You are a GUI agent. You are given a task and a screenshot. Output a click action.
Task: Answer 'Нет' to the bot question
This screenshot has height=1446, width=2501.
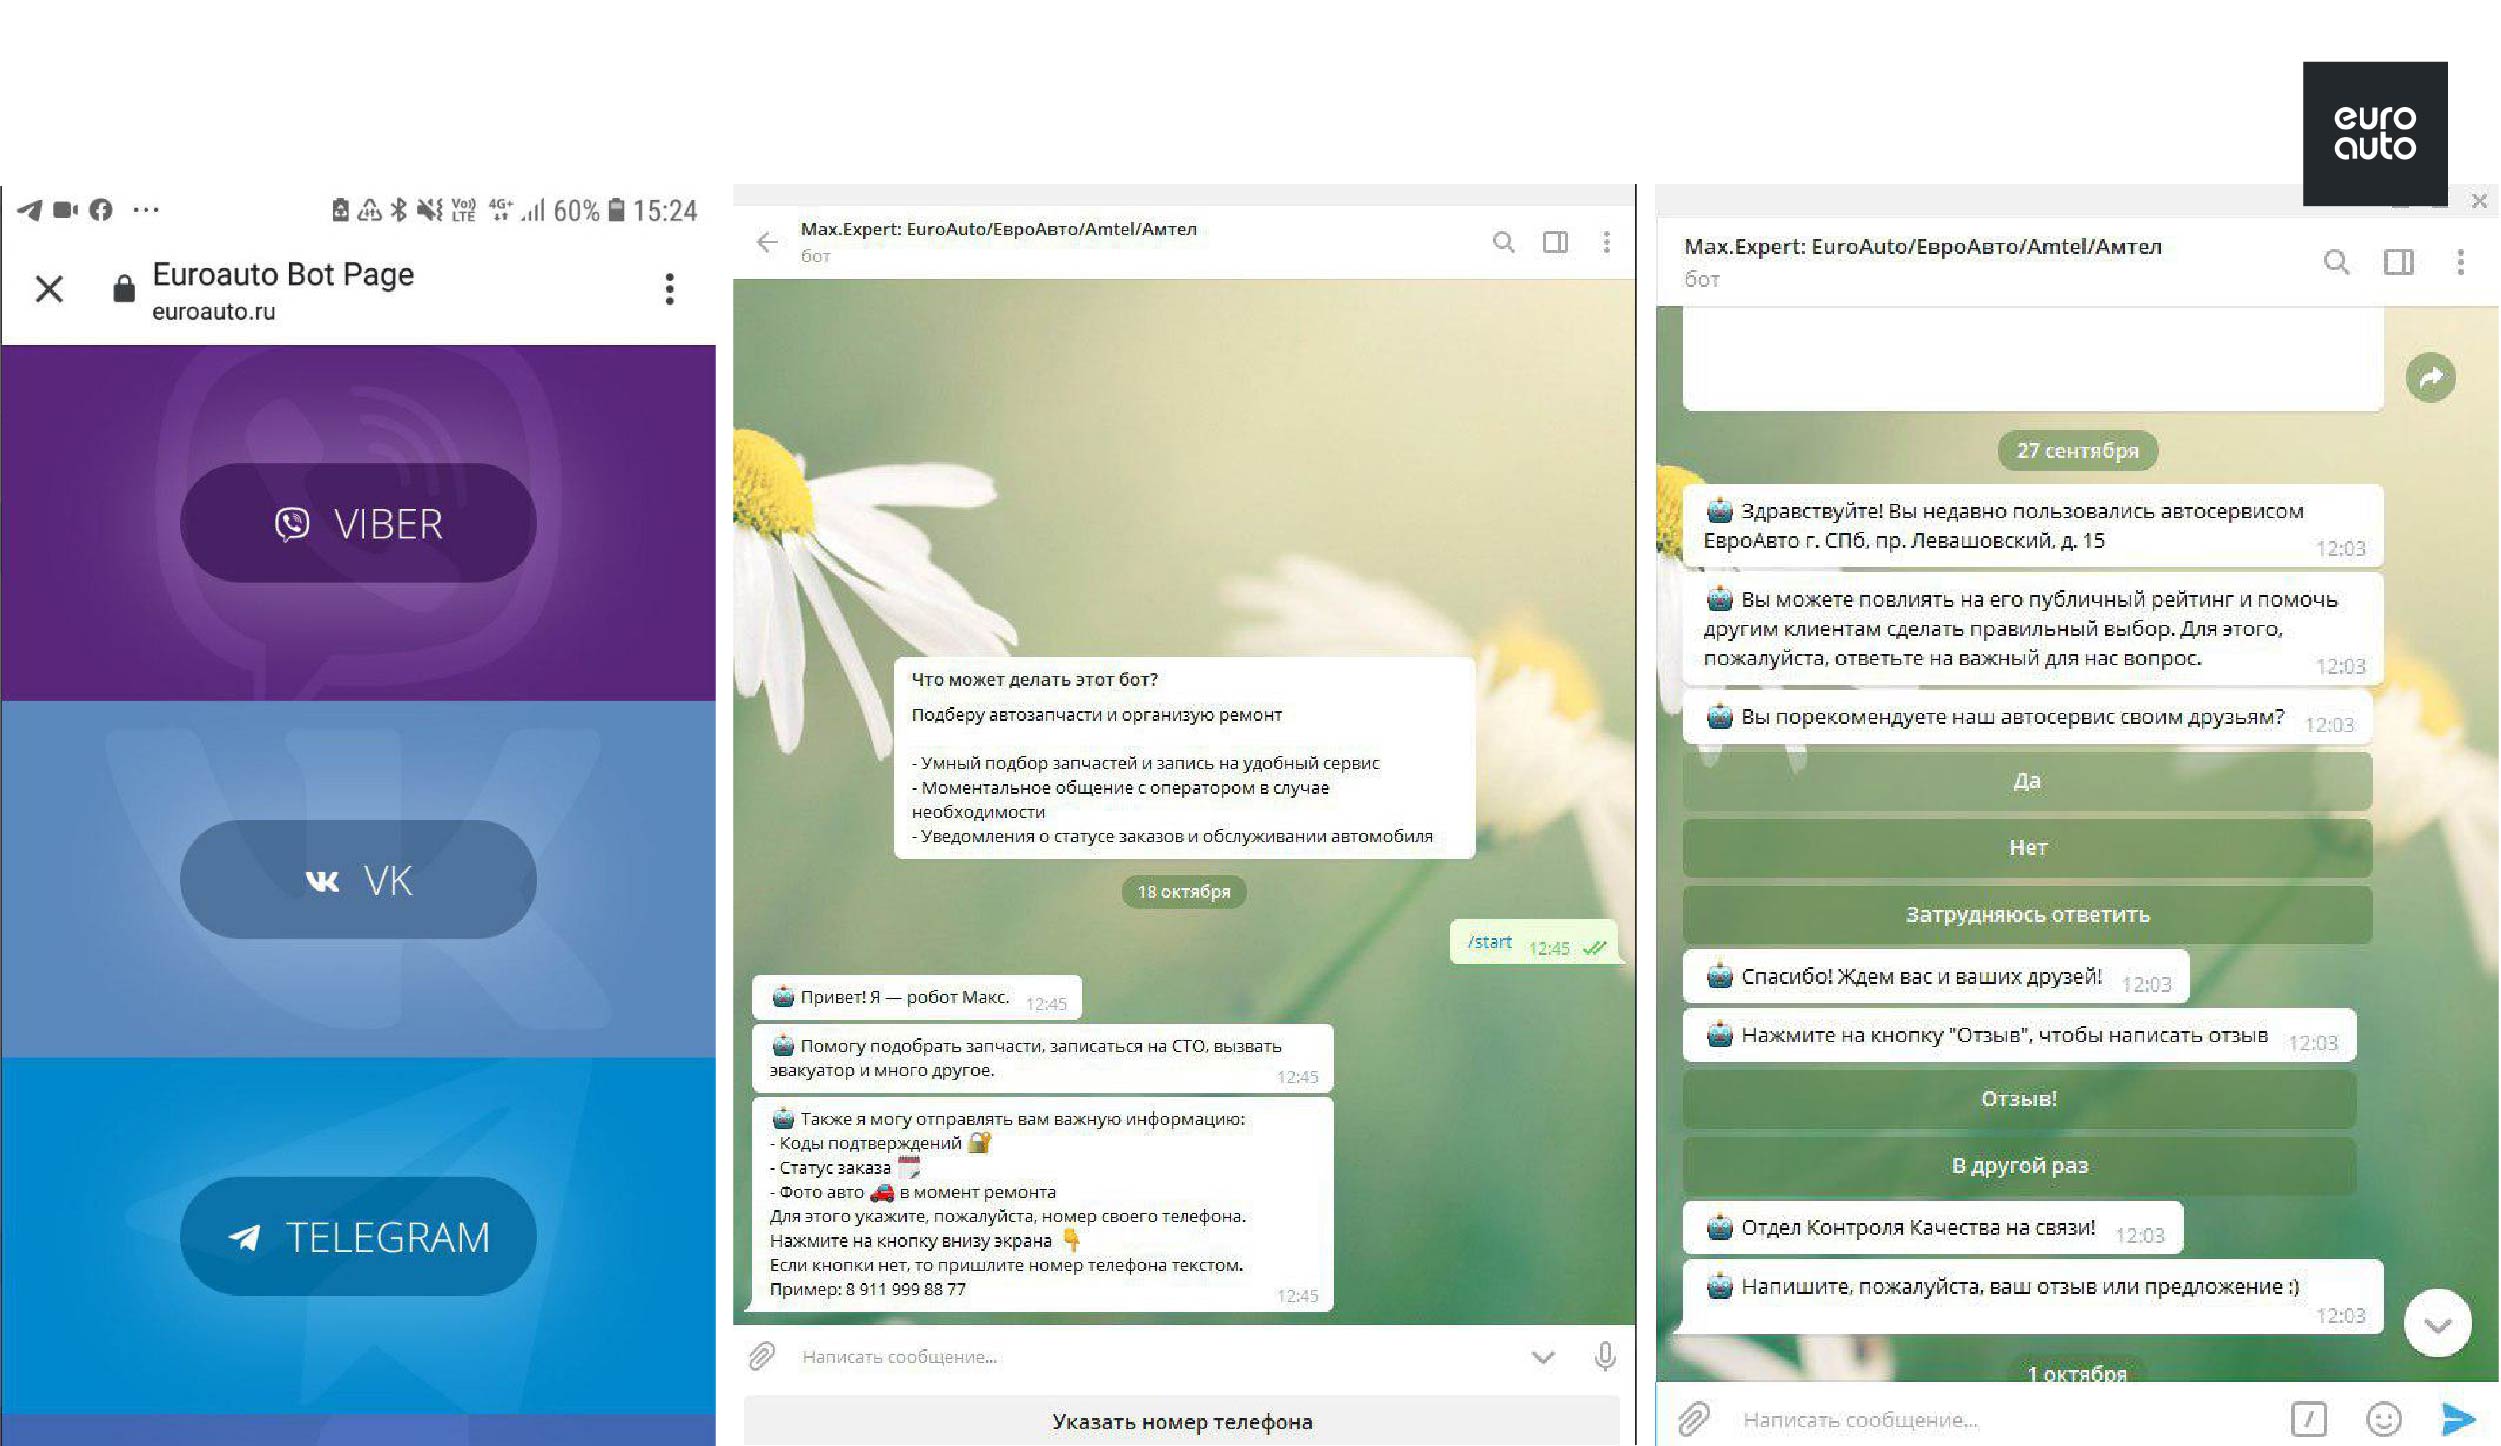[x=2027, y=848]
